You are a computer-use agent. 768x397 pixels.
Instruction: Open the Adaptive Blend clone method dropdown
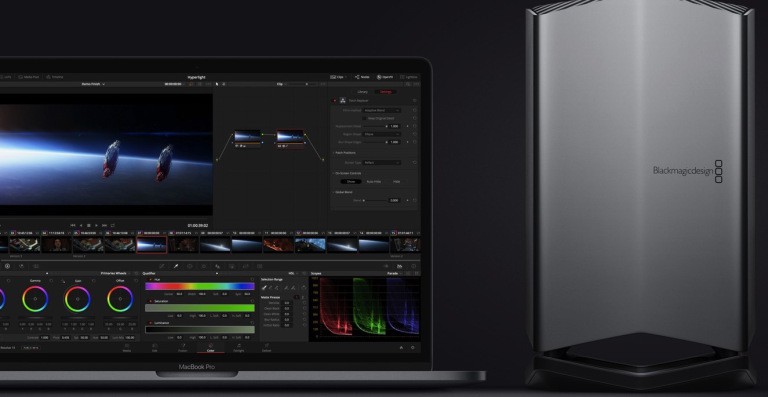[382, 111]
